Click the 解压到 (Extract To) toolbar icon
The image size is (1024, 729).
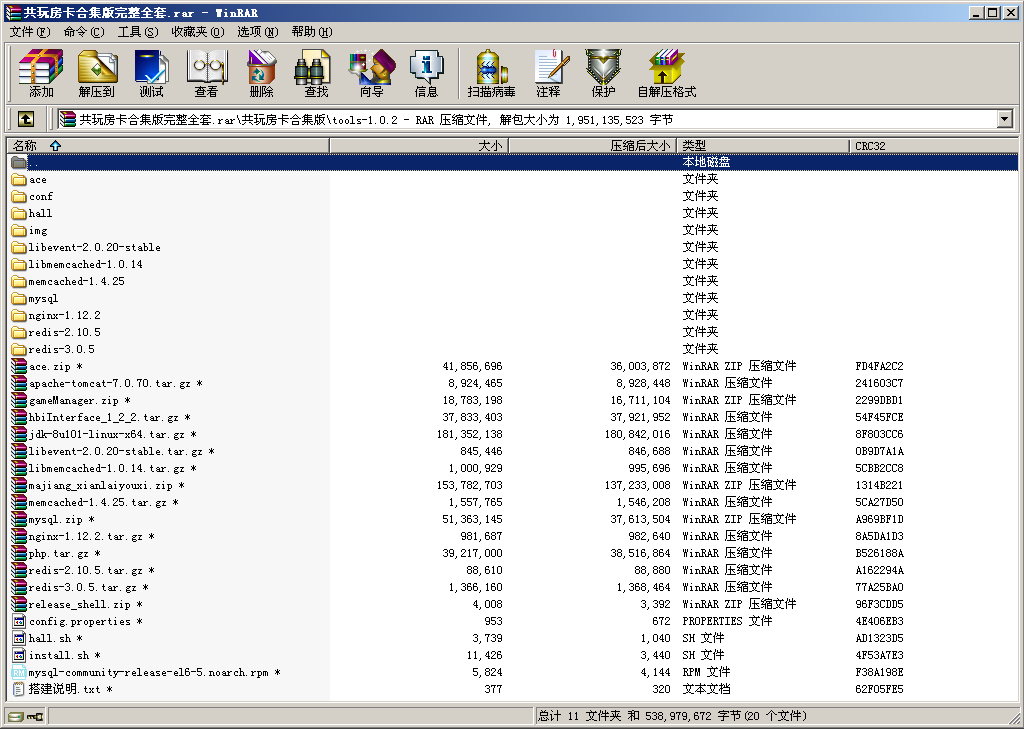(x=97, y=73)
